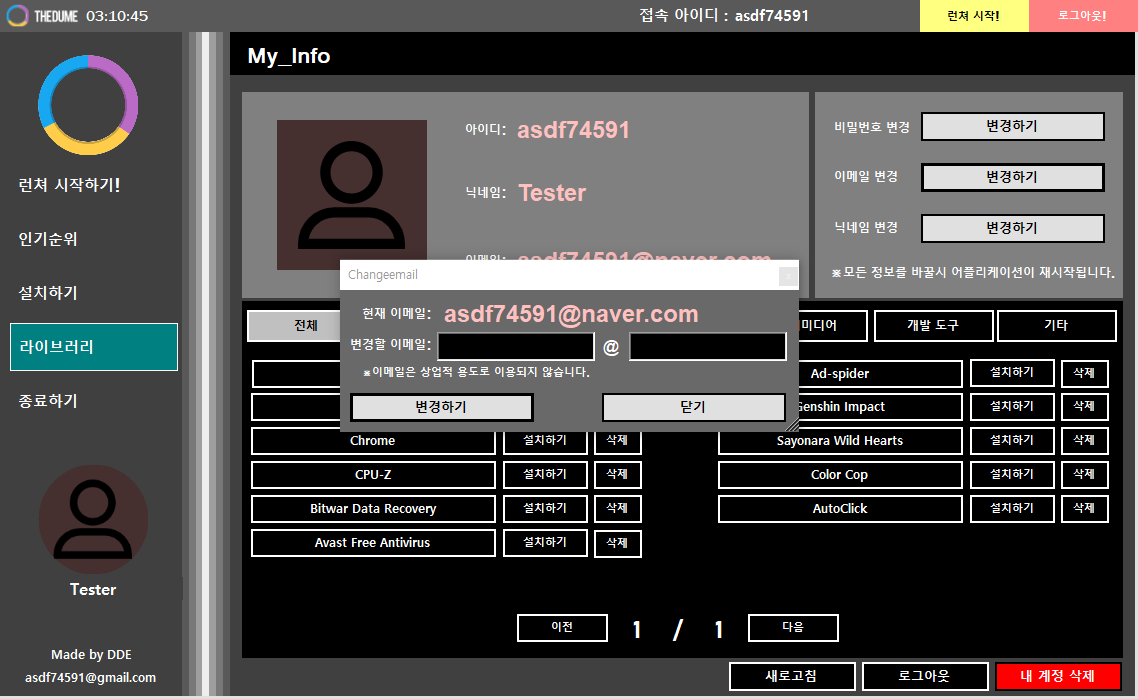Click 다음 to go to the next page
Image resolution: width=1138 pixels, height=699 pixels.
pyautogui.click(x=793, y=628)
